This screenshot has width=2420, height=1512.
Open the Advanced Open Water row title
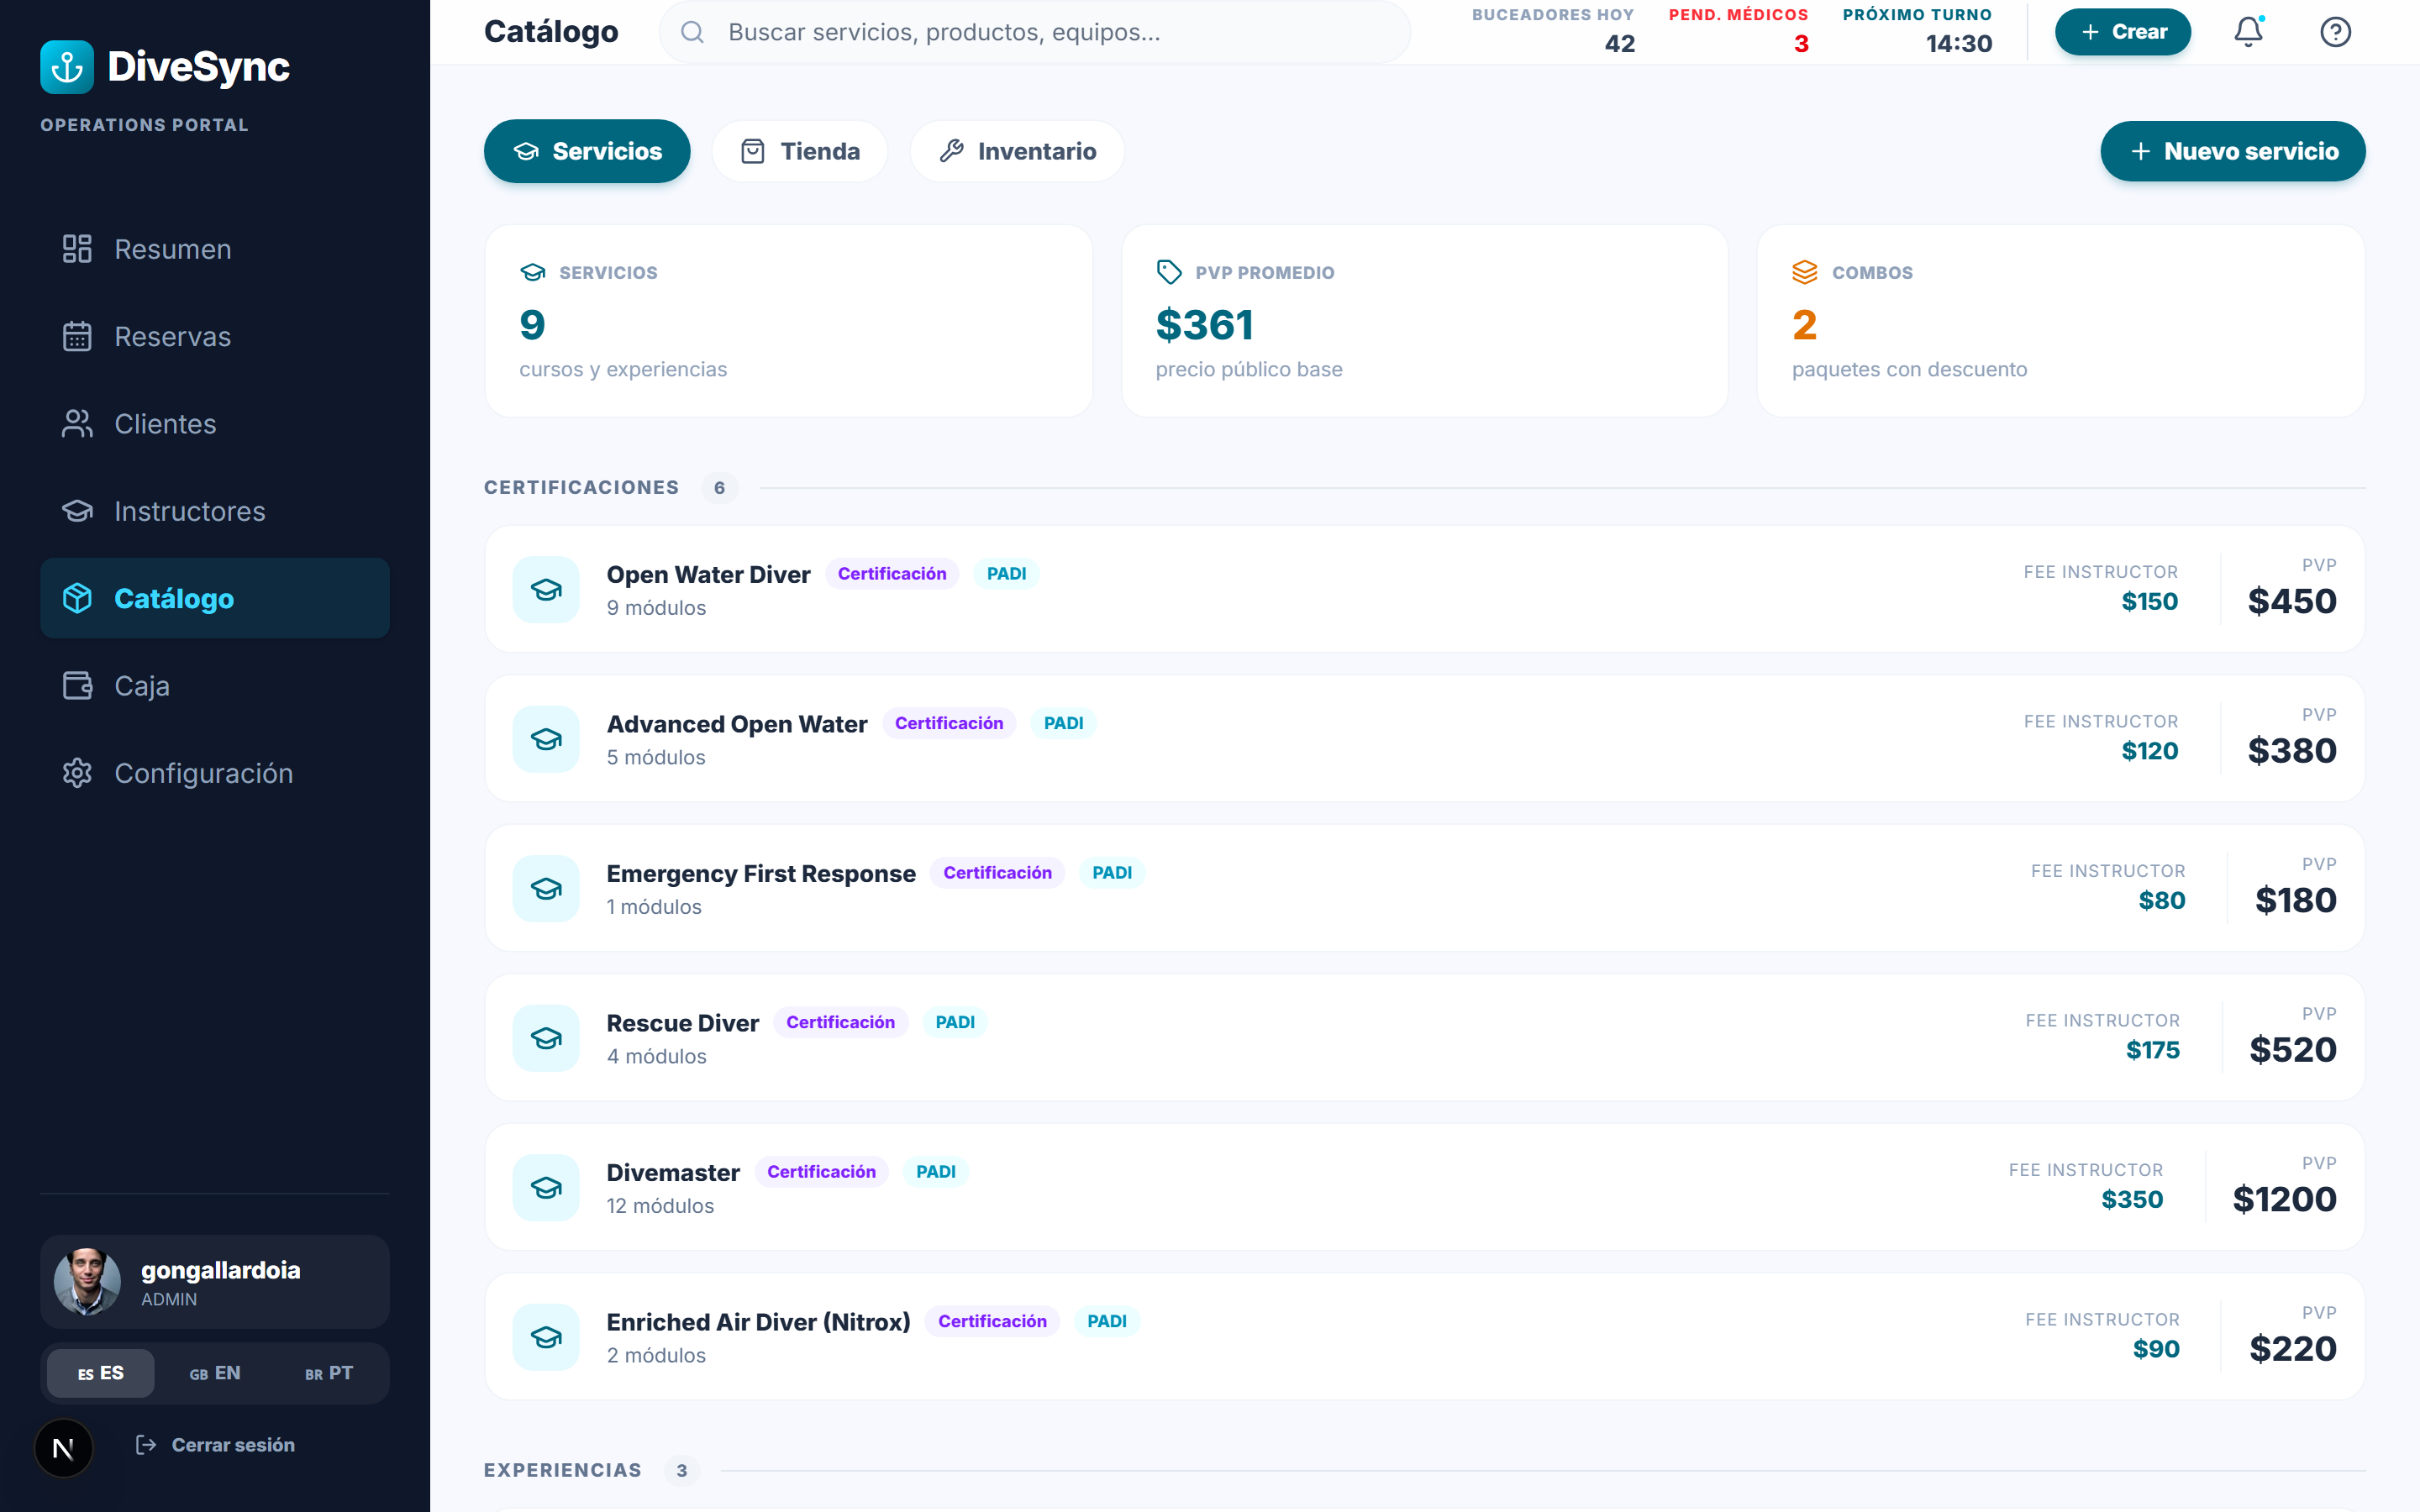(x=737, y=724)
